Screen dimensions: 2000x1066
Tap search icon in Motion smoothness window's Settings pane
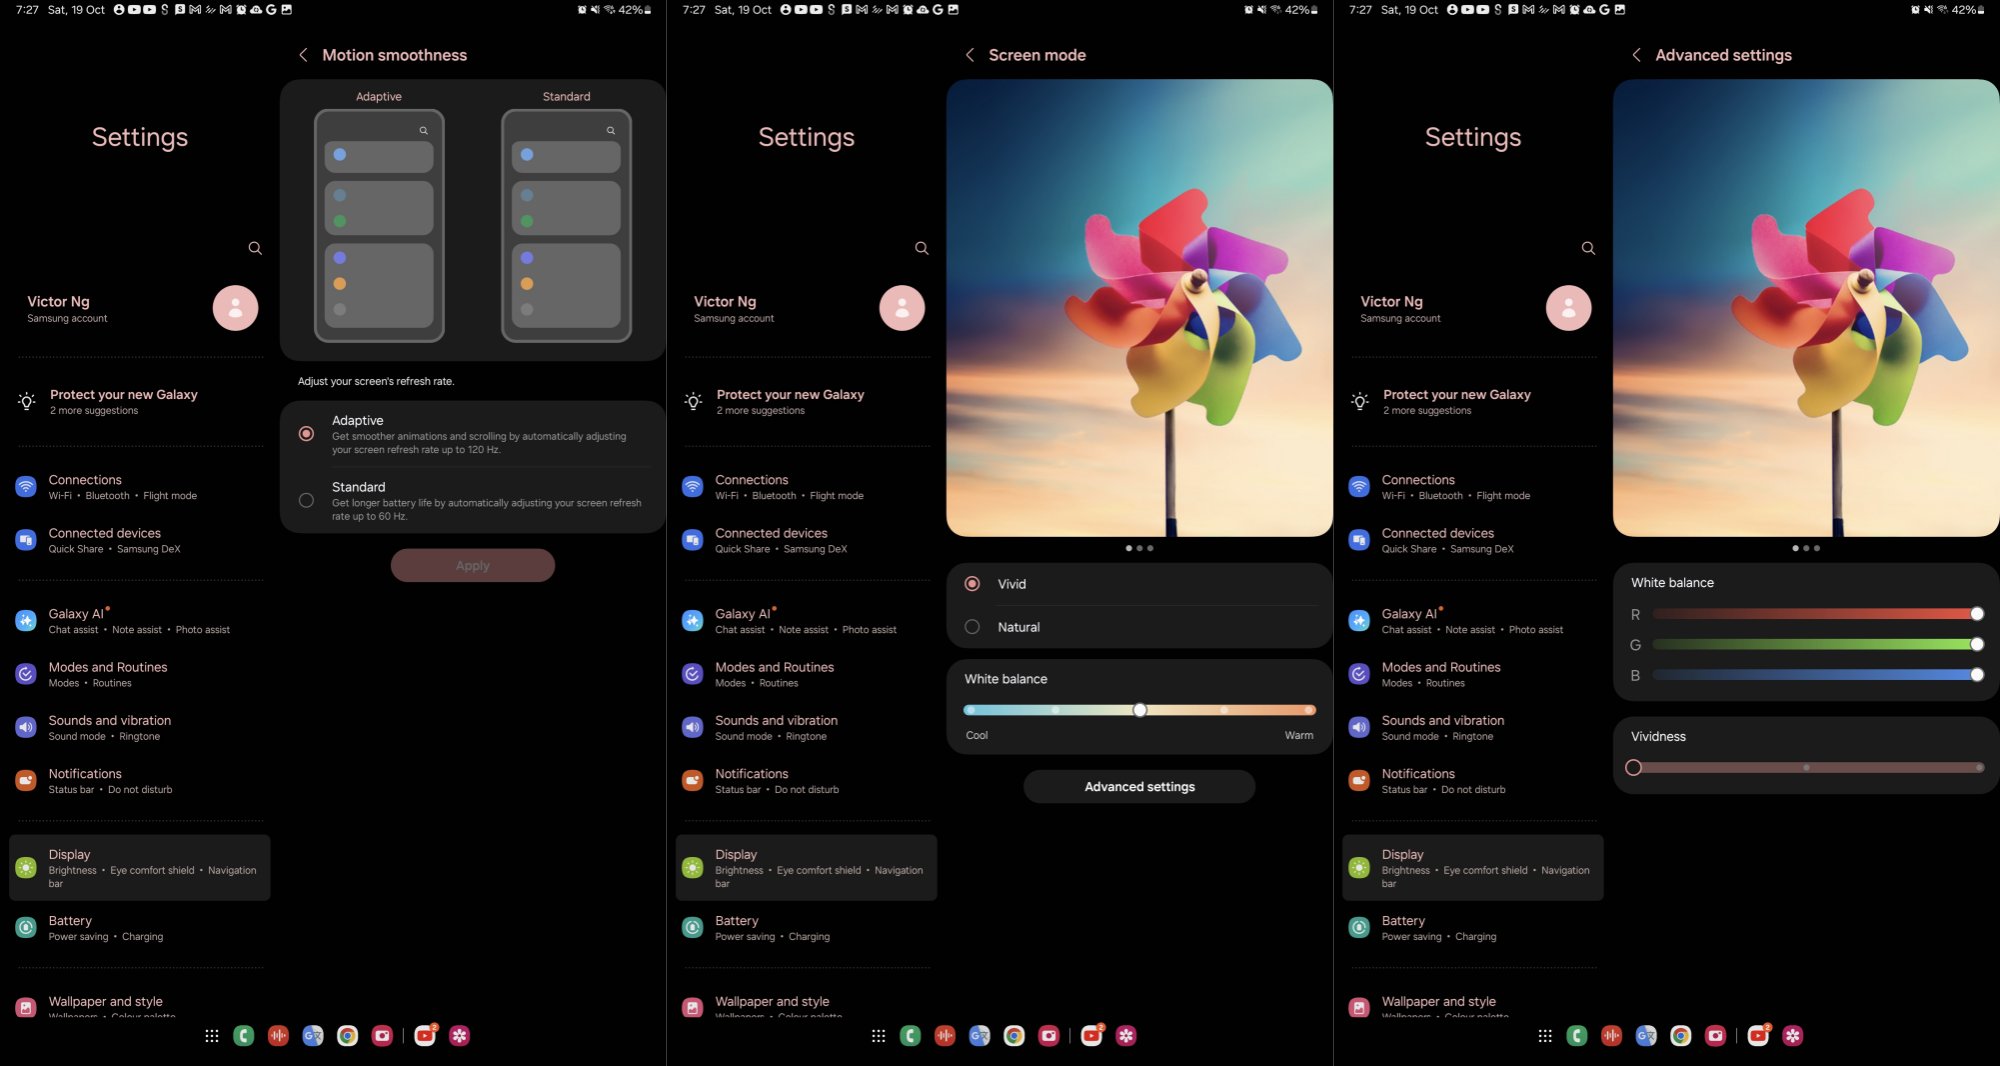pyautogui.click(x=255, y=248)
